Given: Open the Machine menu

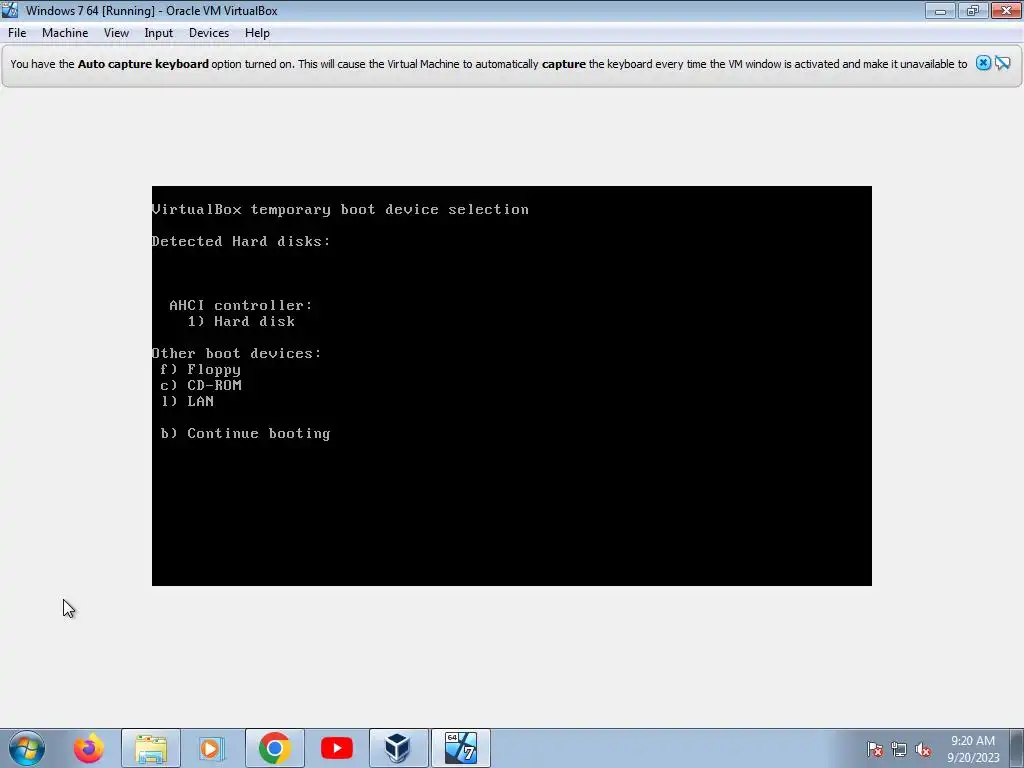Looking at the screenshot, I should point(65,33).
